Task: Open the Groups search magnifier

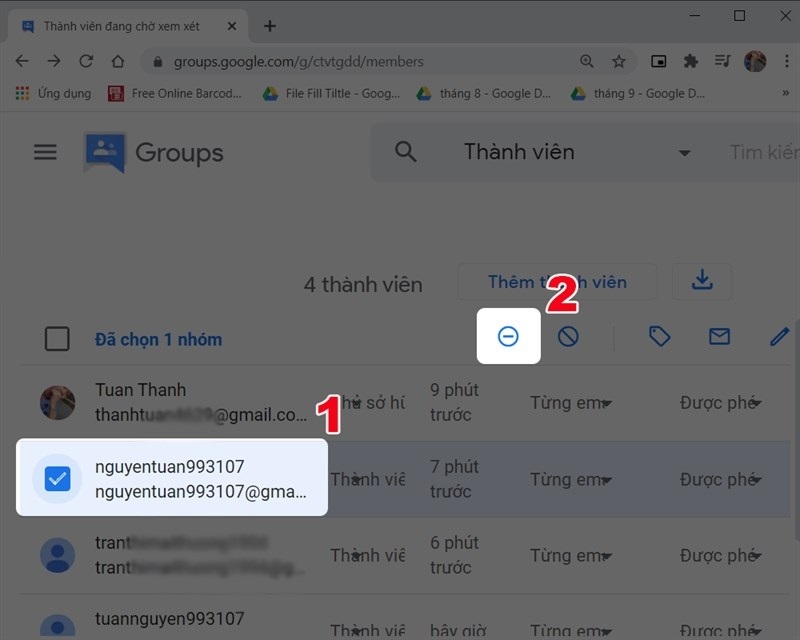Action: click(x=405, y=152)
